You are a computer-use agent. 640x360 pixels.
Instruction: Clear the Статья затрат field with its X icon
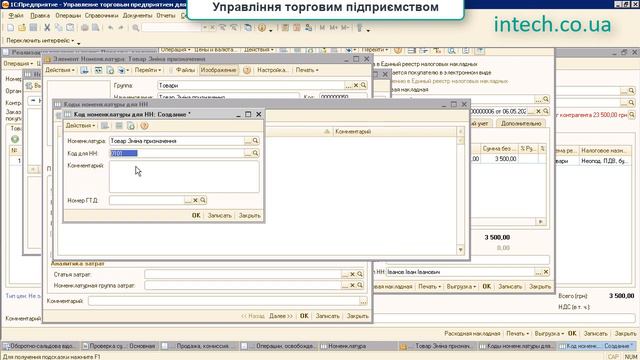point(352,274)
